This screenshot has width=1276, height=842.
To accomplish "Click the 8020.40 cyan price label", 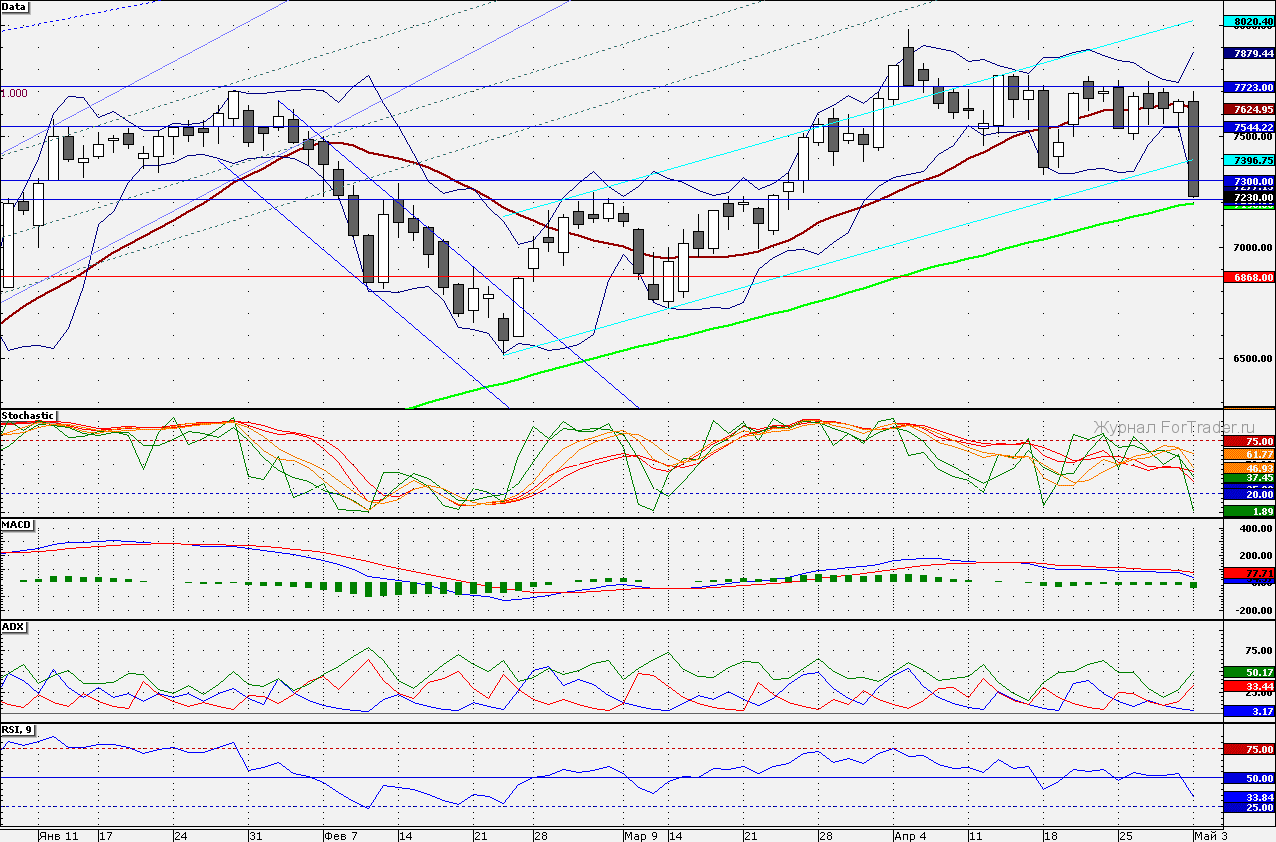I will [x=1249, y=21].
